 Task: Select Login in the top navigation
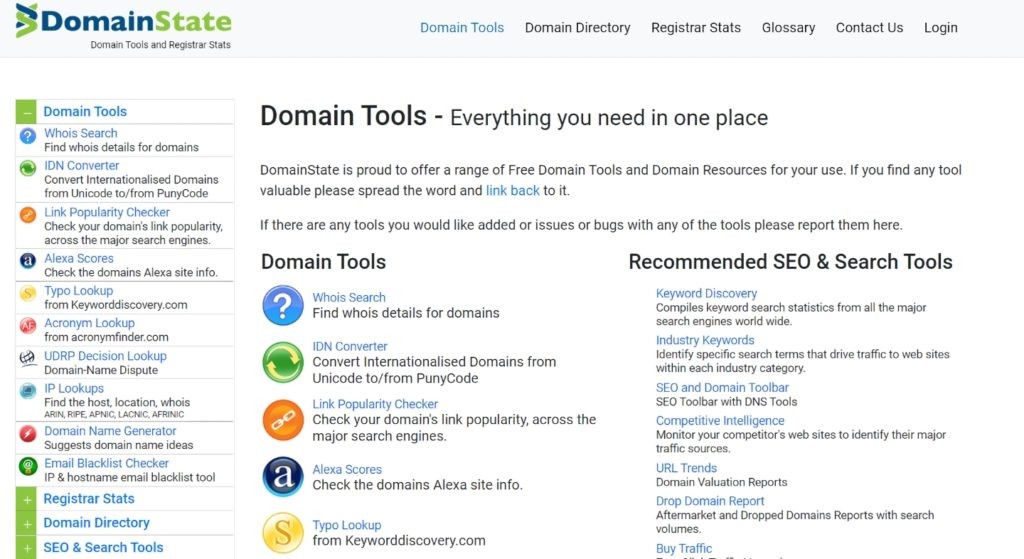940,28
